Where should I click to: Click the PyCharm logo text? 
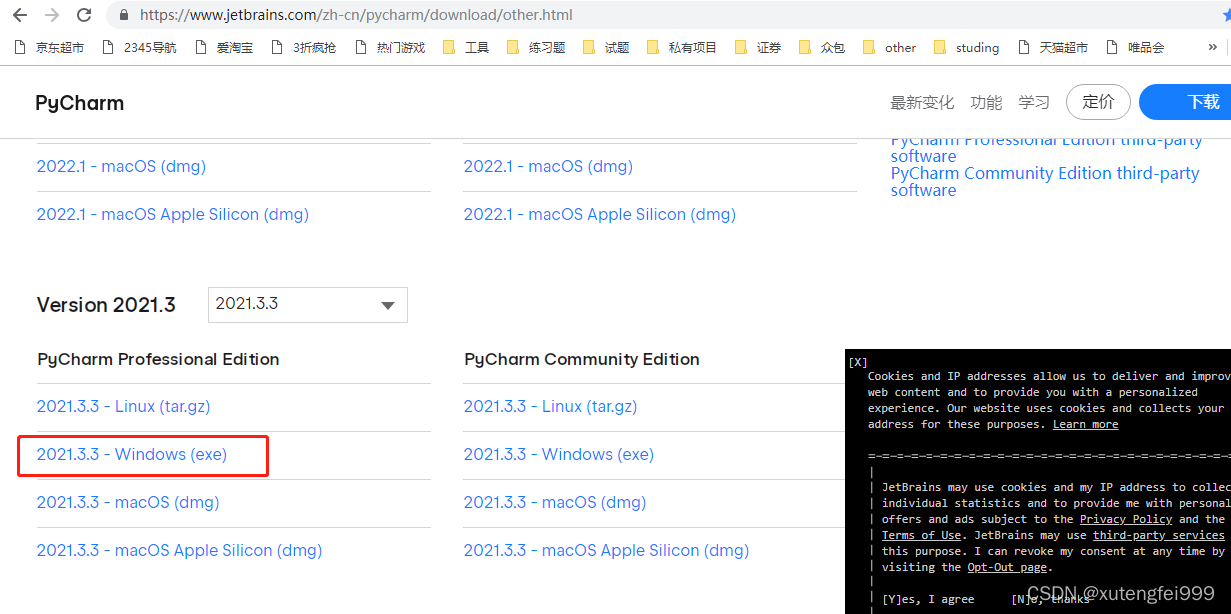[79, 103]
